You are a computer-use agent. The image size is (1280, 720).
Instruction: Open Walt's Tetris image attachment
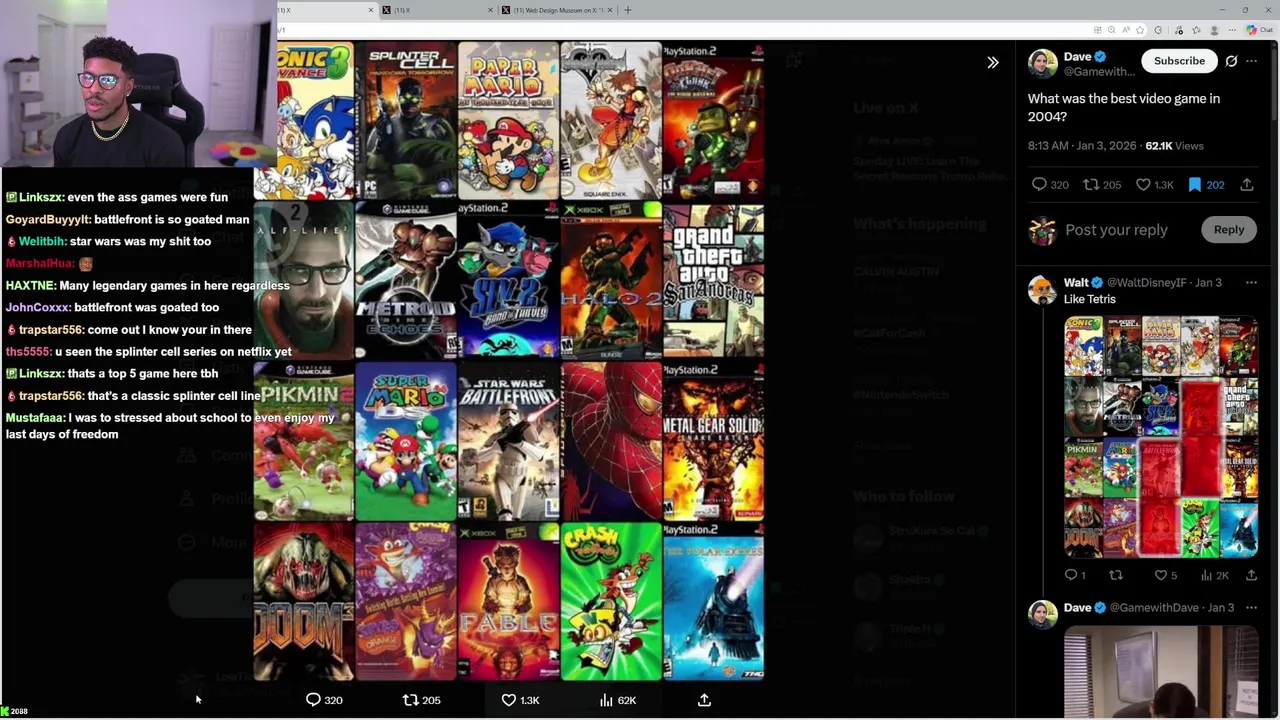pos(1161,437)
